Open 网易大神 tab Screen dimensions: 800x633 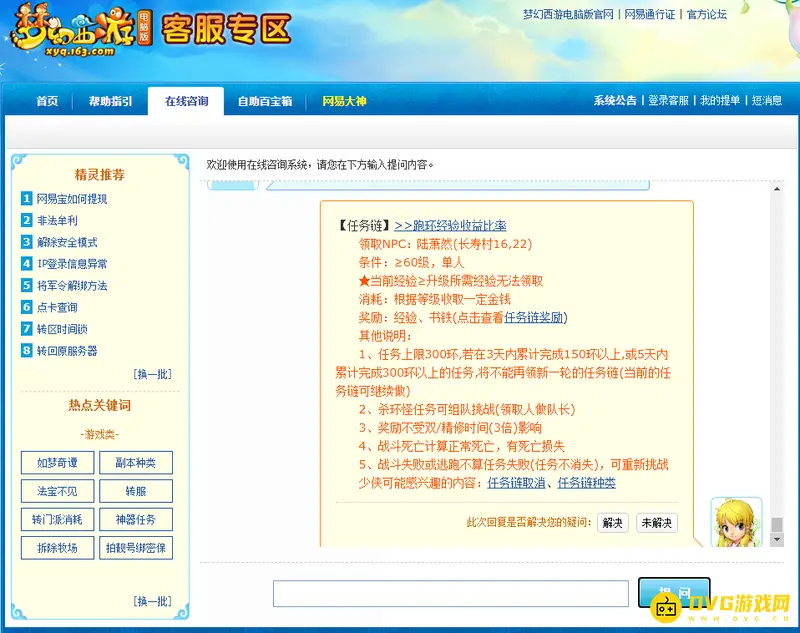pos(344,101)
